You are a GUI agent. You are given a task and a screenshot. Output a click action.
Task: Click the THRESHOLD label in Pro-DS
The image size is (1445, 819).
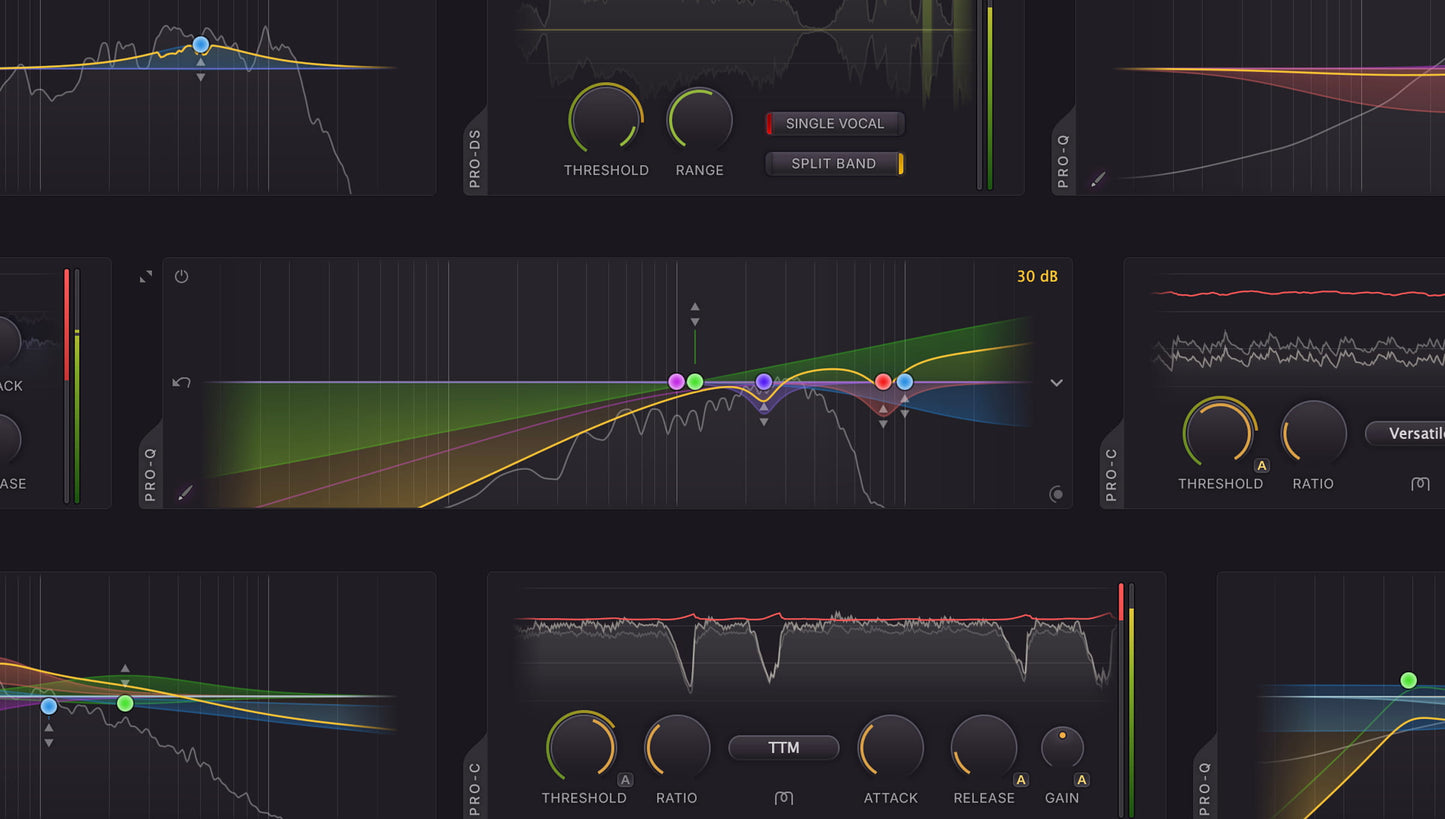[606, 170]
